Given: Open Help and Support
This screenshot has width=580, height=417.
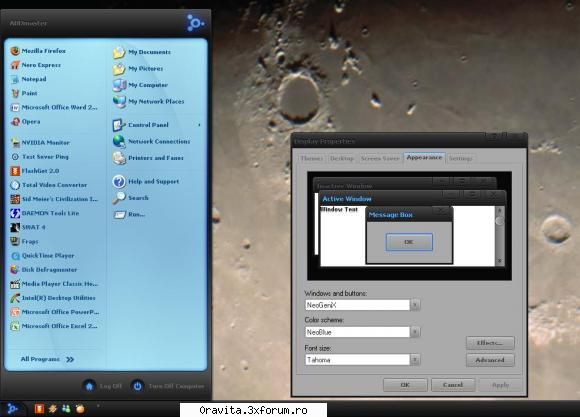Looking at the screenshot, I should click(x=146, y=181).
